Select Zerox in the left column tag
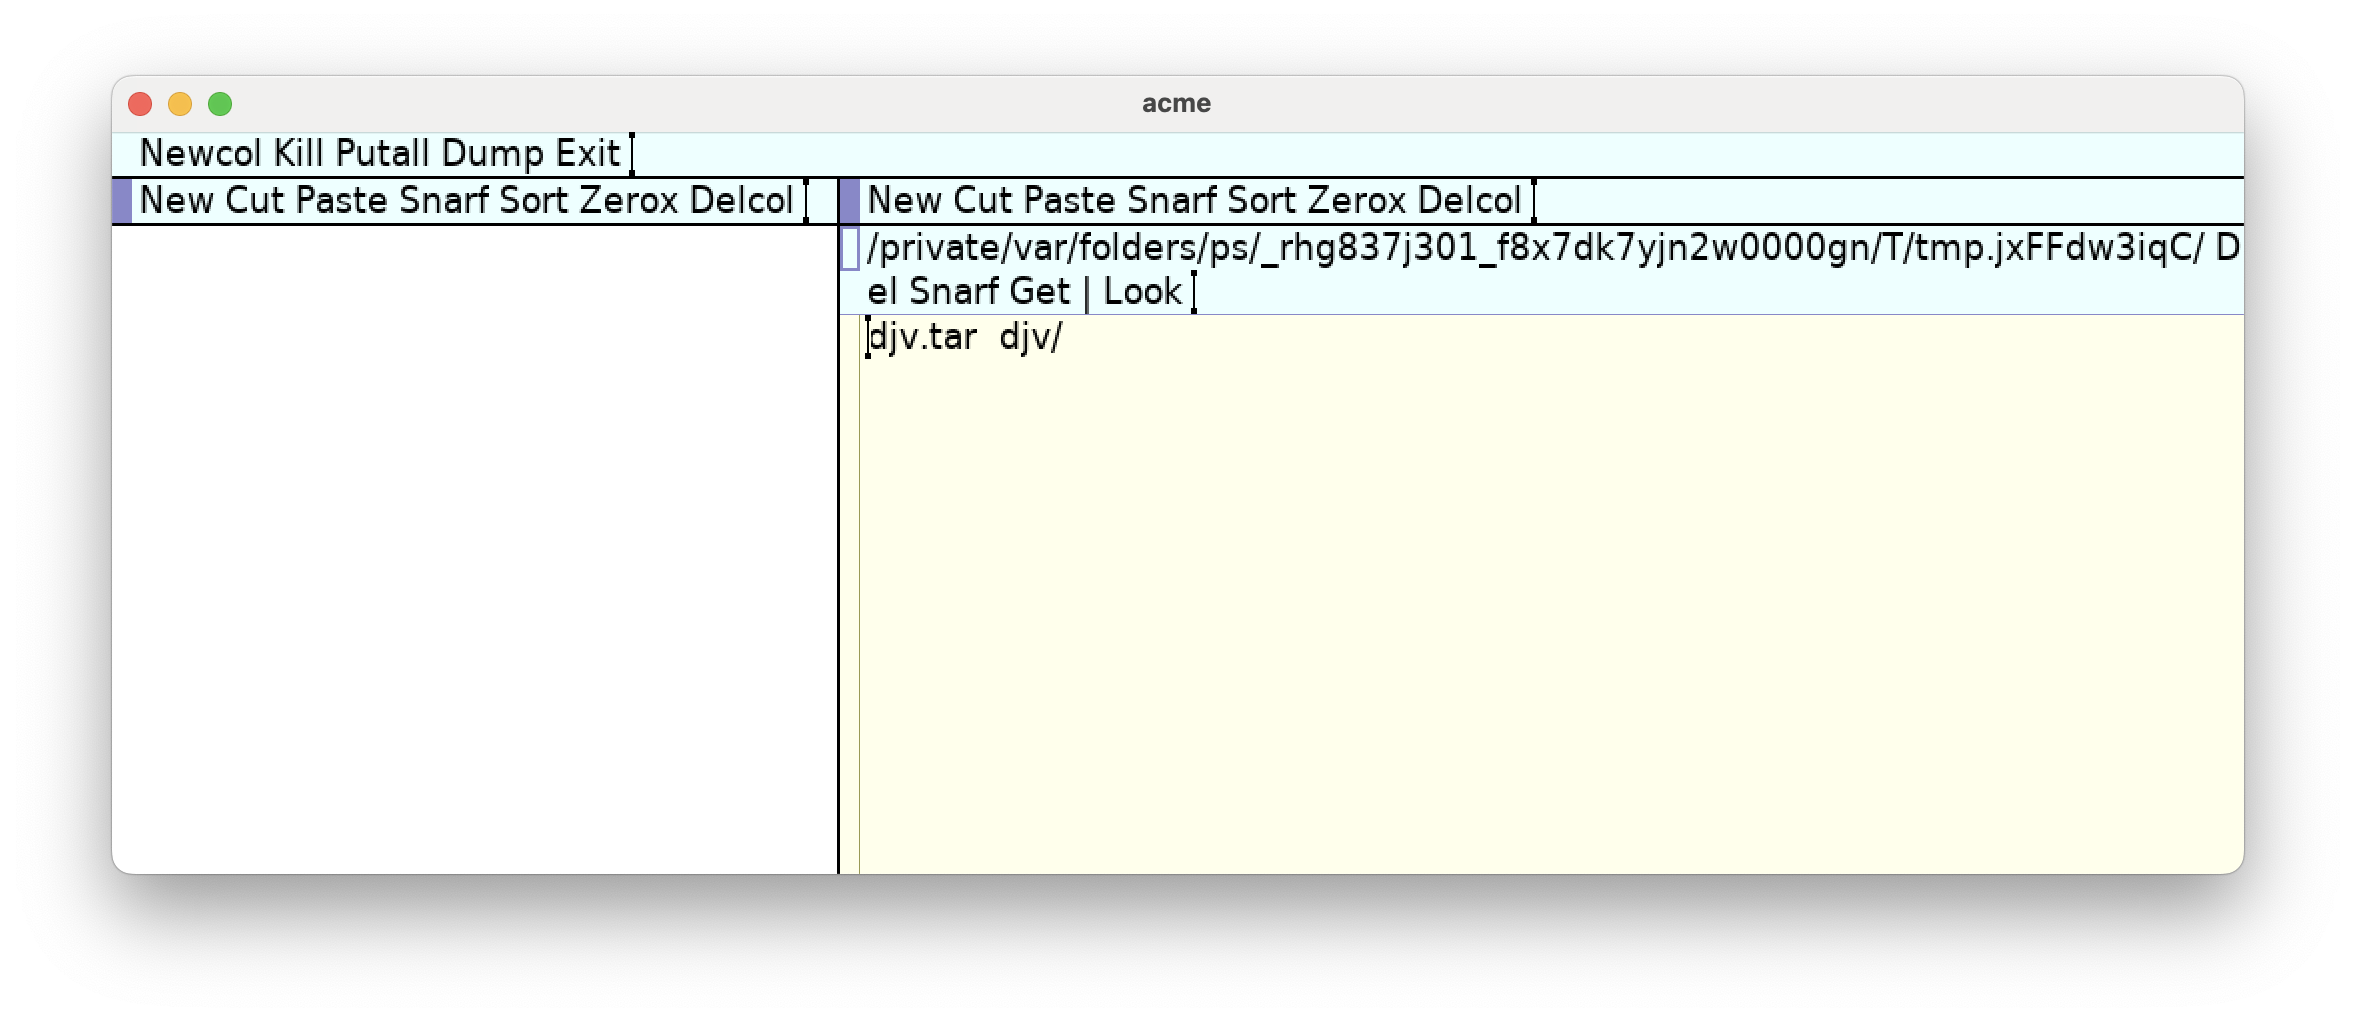Viewport: 2356px width, 1022px height. coord(629,201)
